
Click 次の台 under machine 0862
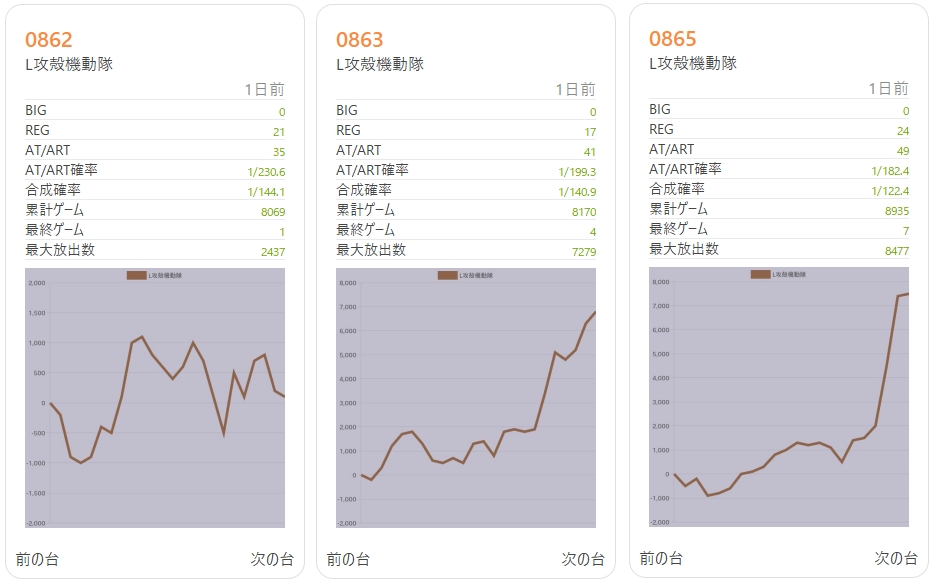coord(272,559)
